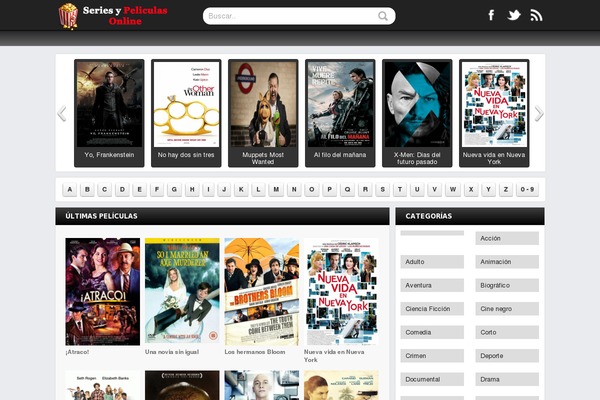Image resolution: width=600 pixels, height=400 pixels.
Task: Filter movies by letter T
Action: [400, 189]
